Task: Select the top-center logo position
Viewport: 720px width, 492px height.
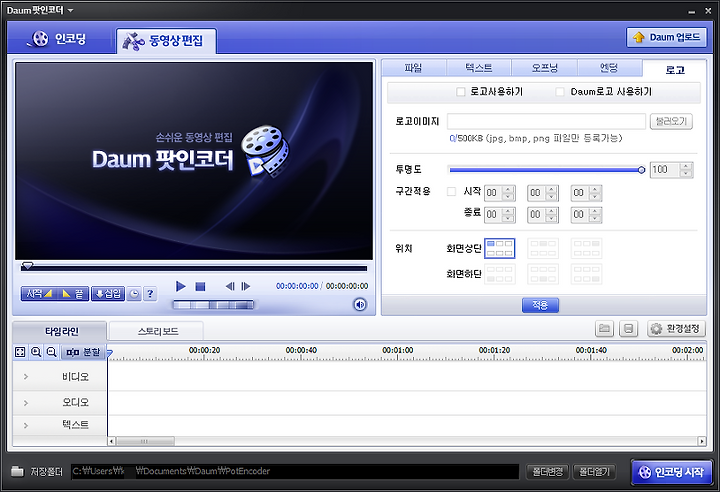Action: point(543,248)
